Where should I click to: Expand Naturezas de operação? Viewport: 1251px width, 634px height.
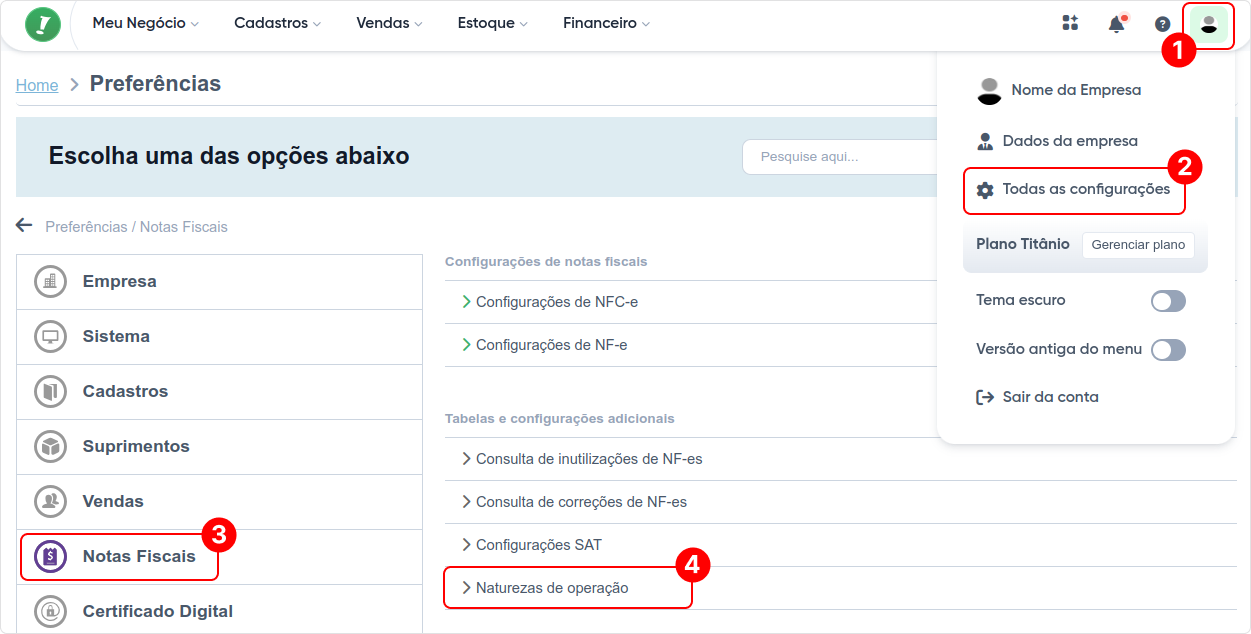pyautogui.click(x=552, y=588)
